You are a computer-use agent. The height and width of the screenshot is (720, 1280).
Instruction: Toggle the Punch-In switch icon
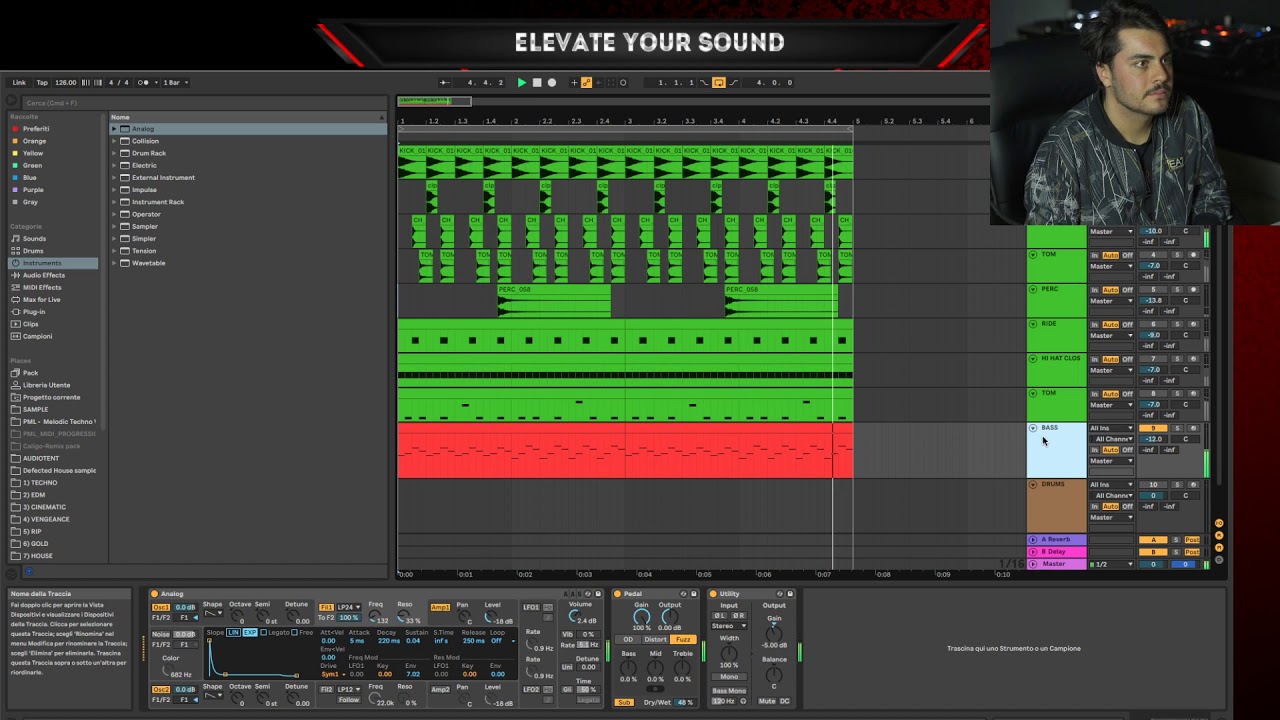pos(704,82)
